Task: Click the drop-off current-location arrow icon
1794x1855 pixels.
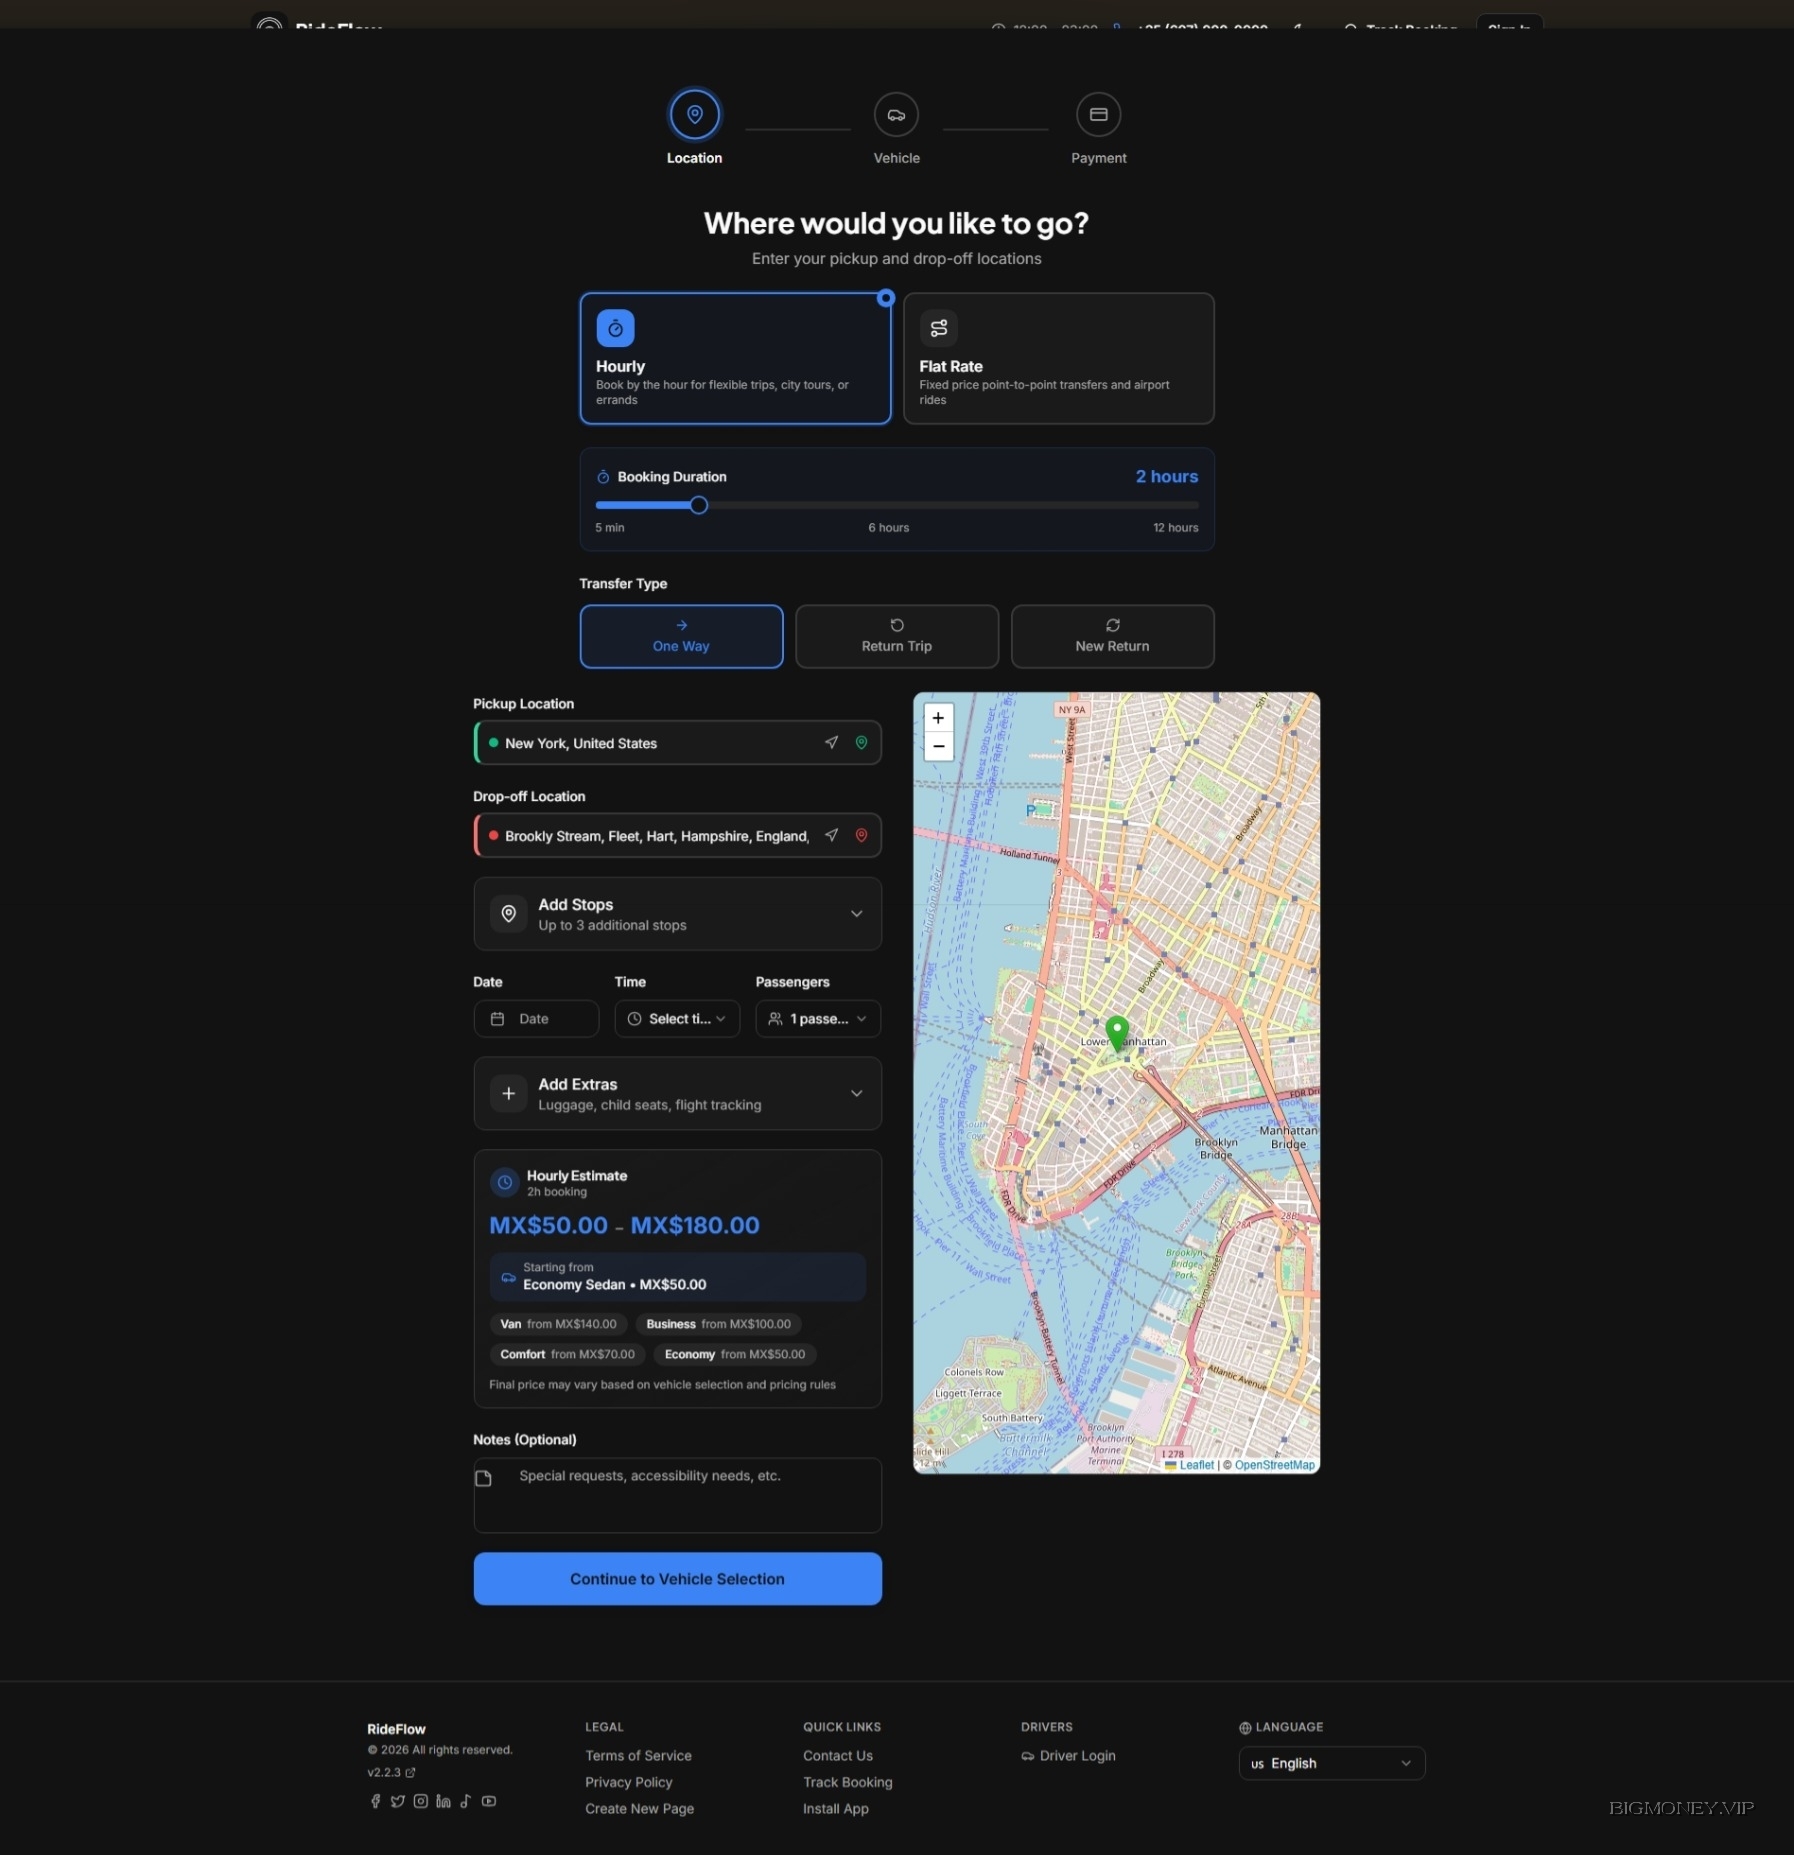Action: 831,835
